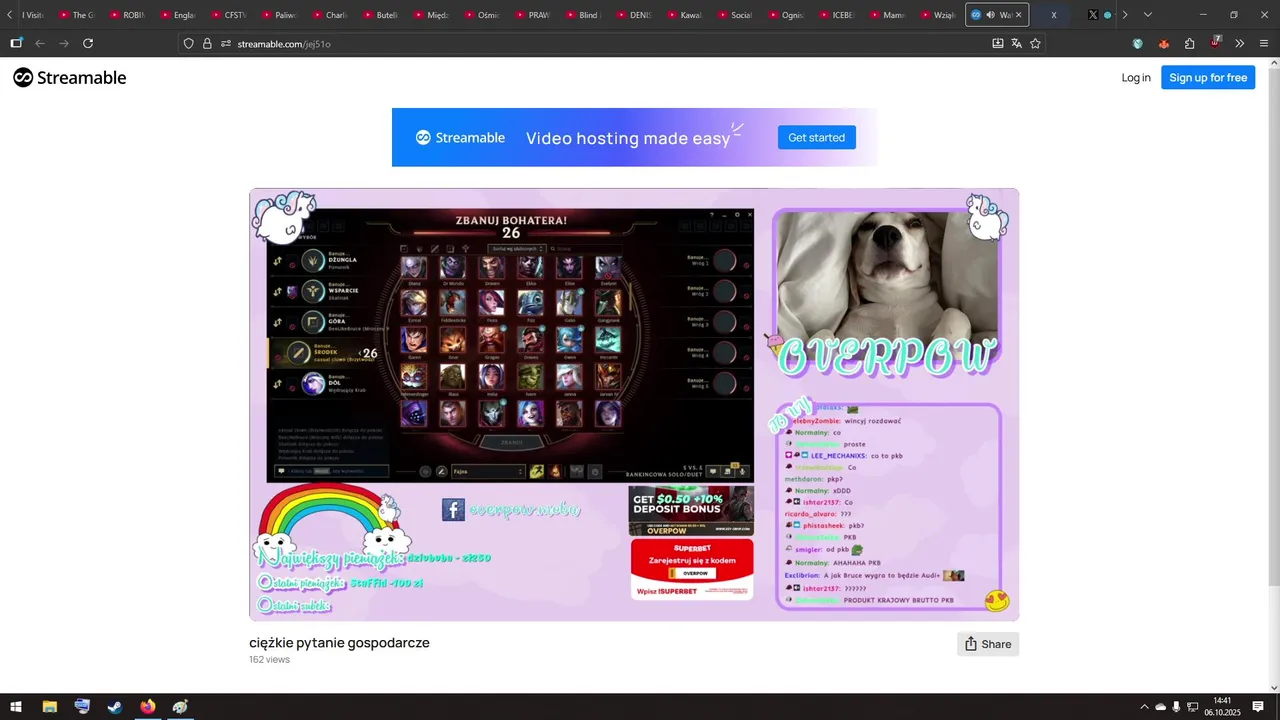Switch to the Kawal tab
The image size is (1280, 720).
686,15
